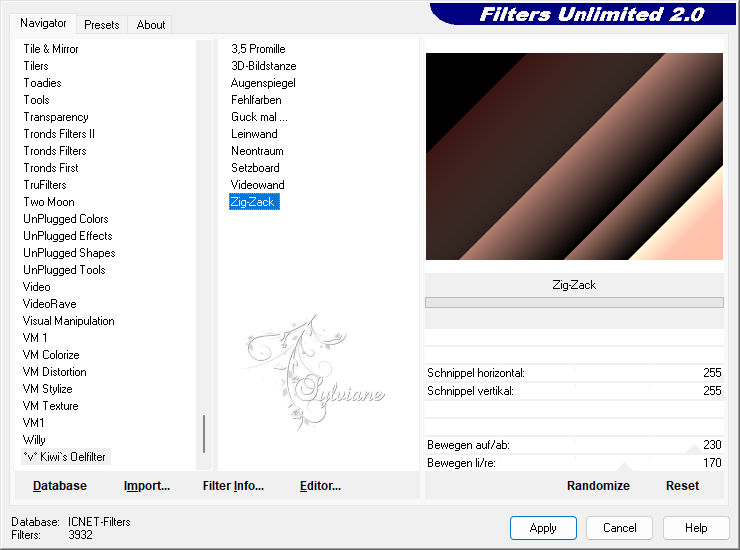Open the Database button
Image resolution: width=740 pixels, height=550 pixels.
[60, 486]
